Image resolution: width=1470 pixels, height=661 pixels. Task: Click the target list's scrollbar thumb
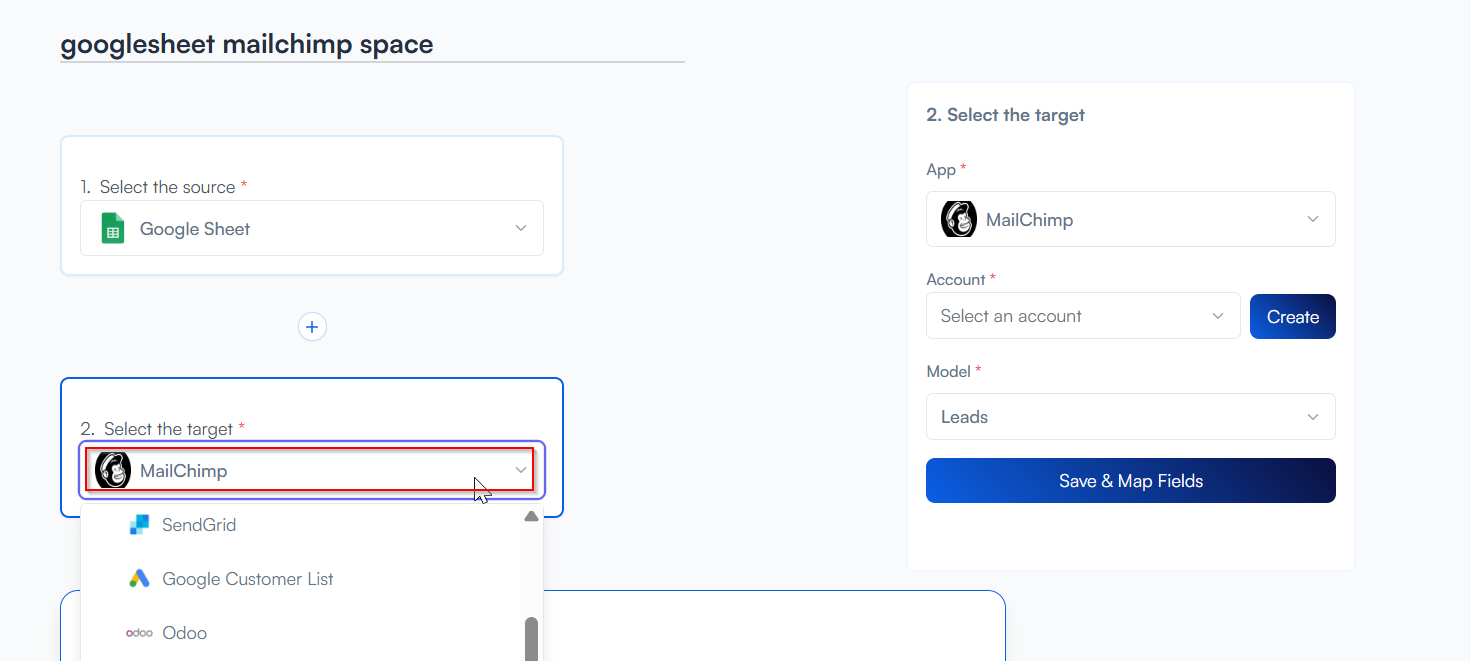point(531,638)
